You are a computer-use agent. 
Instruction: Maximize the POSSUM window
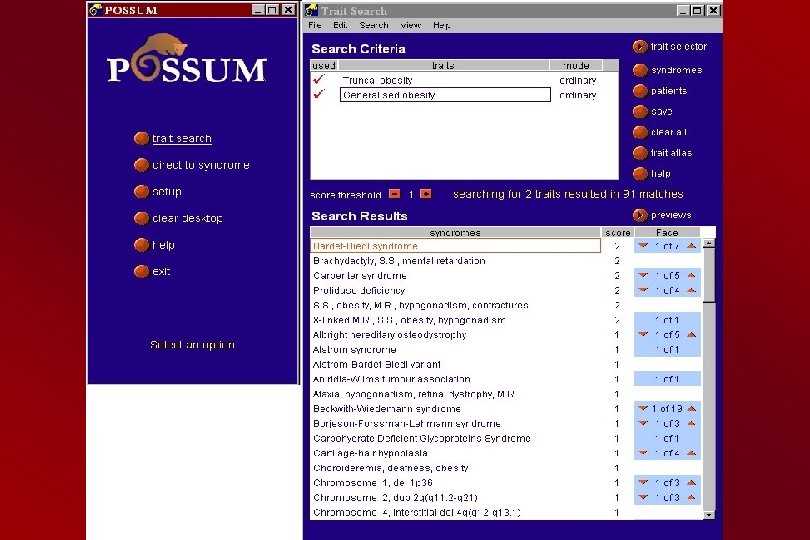(273, 10)
